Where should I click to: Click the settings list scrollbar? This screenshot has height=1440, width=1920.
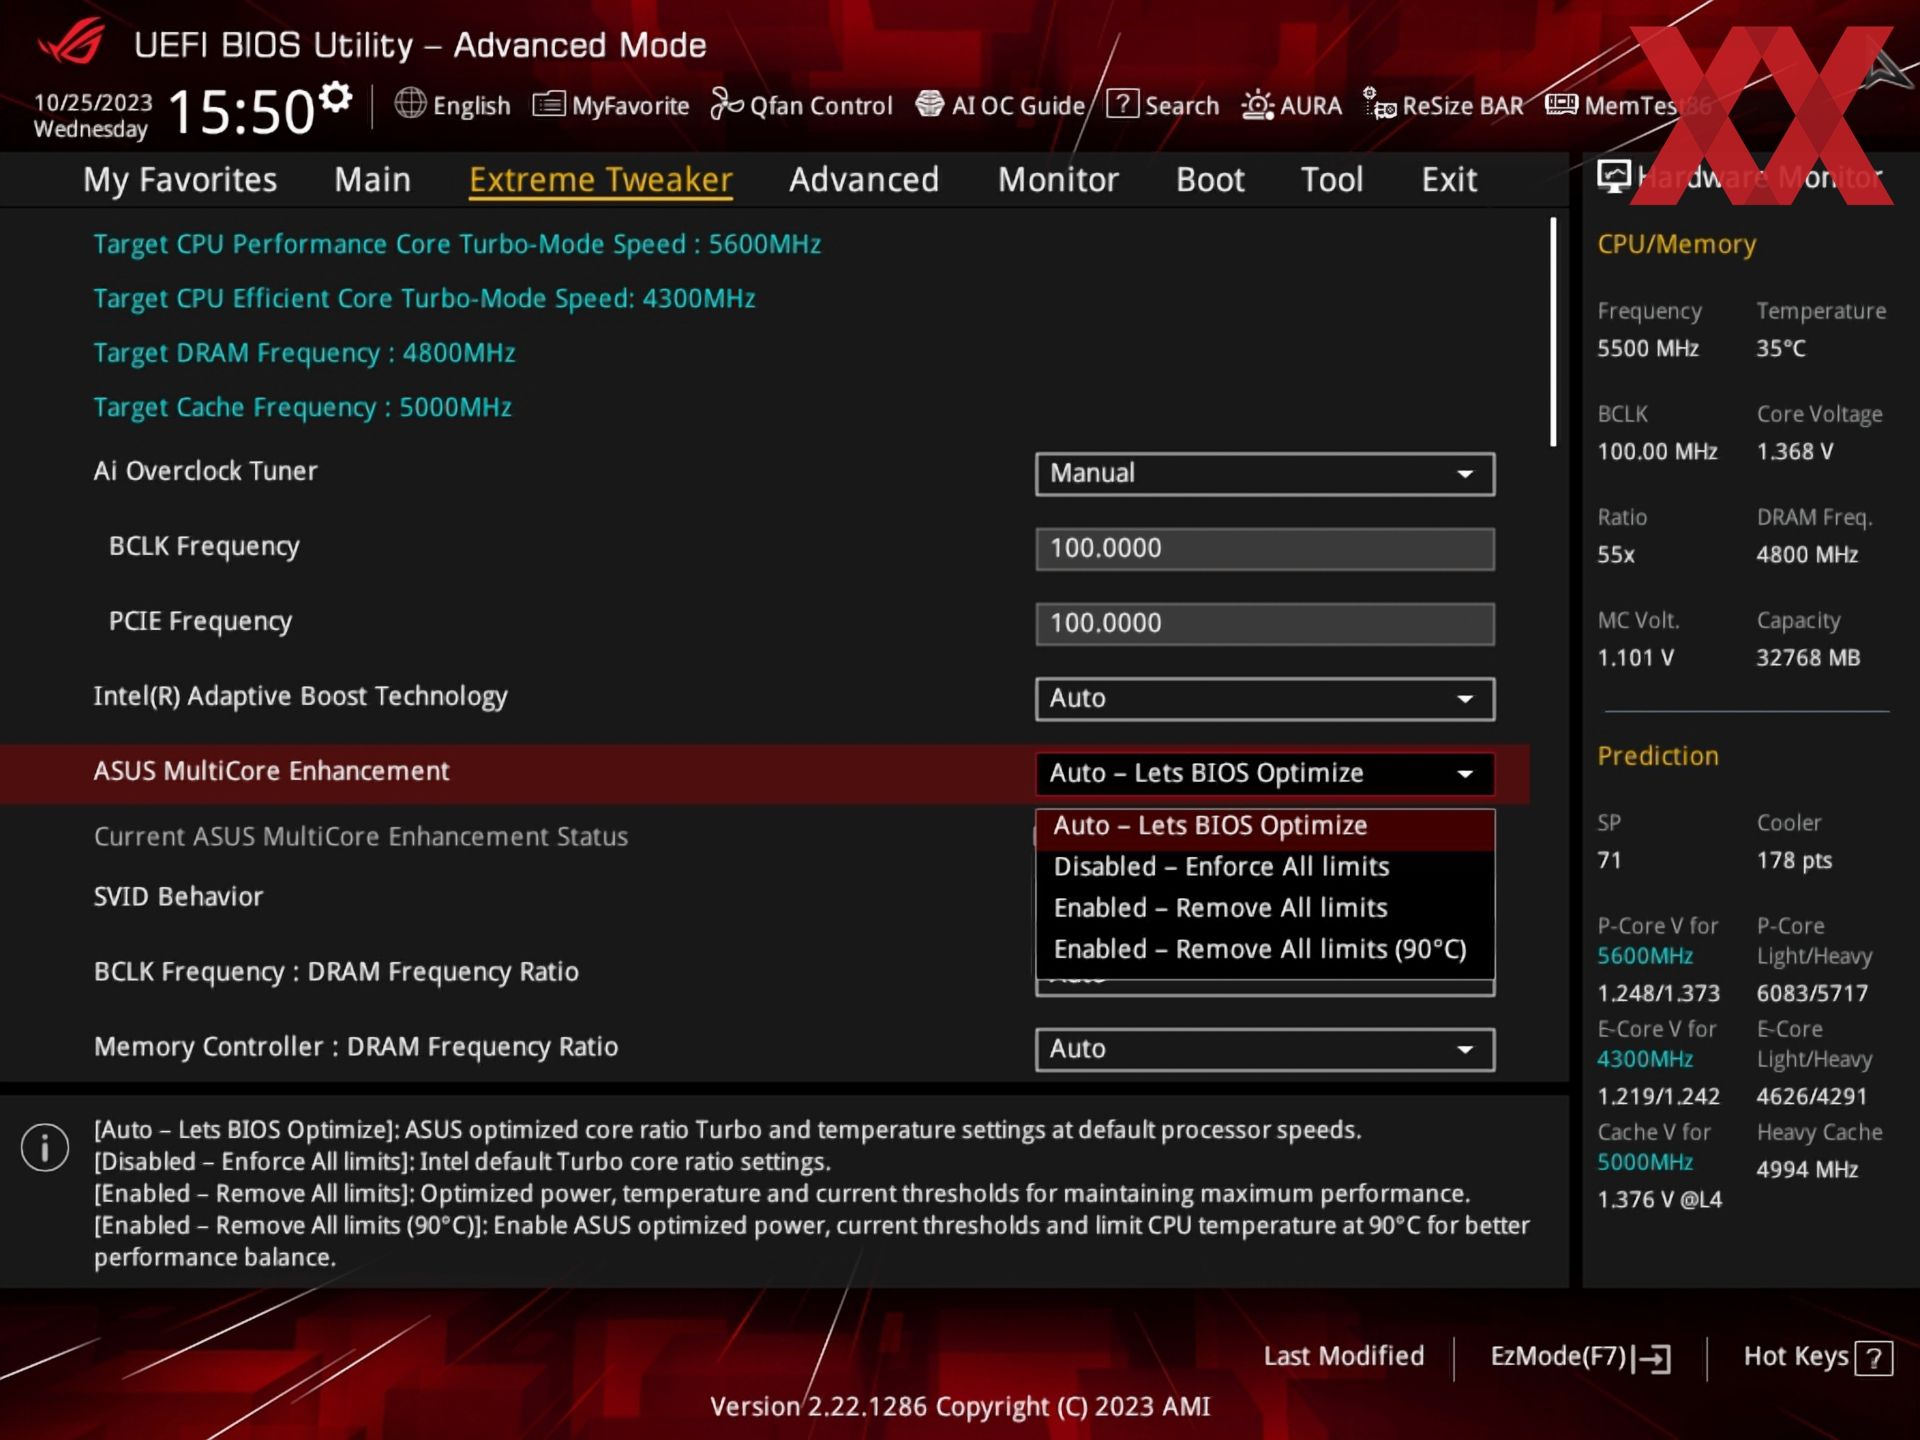1553,332
